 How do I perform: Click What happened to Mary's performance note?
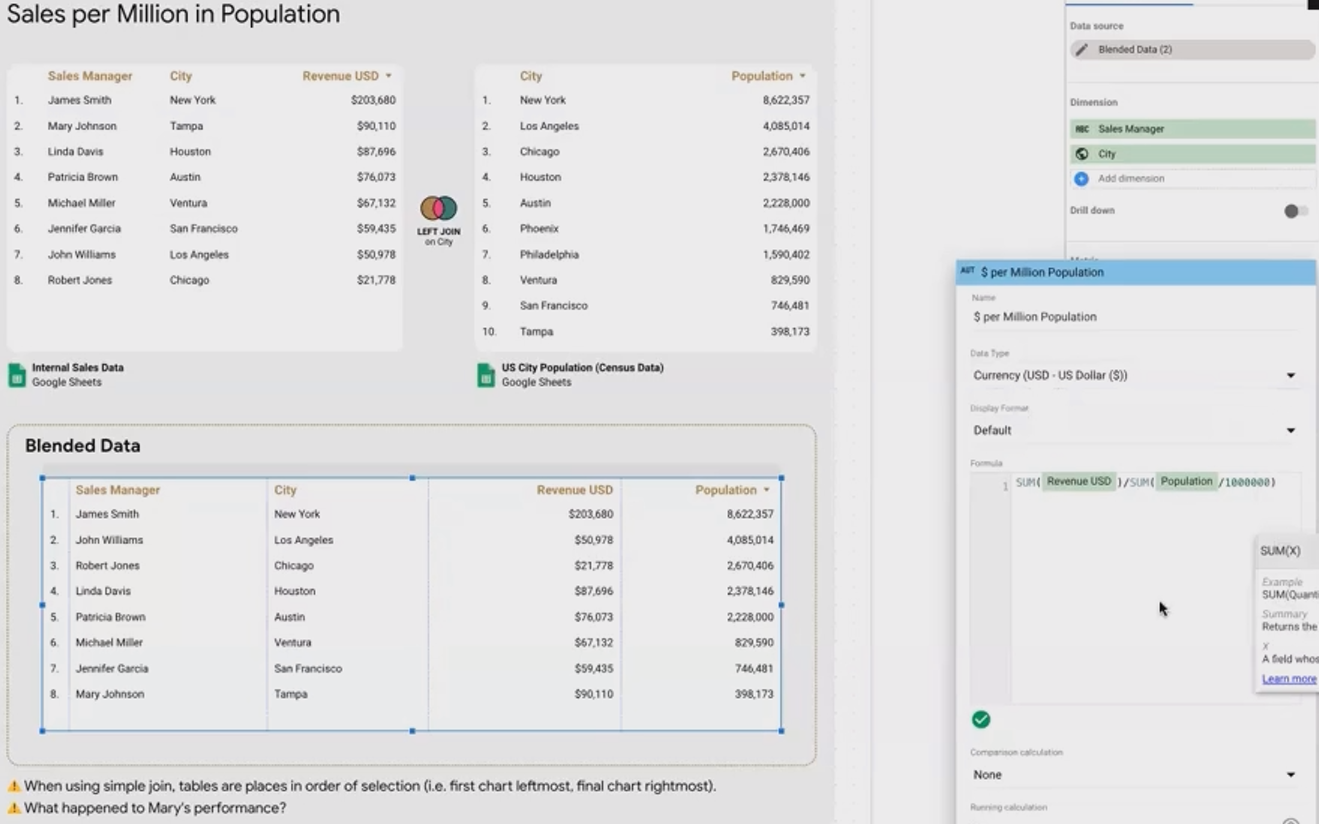155,808
